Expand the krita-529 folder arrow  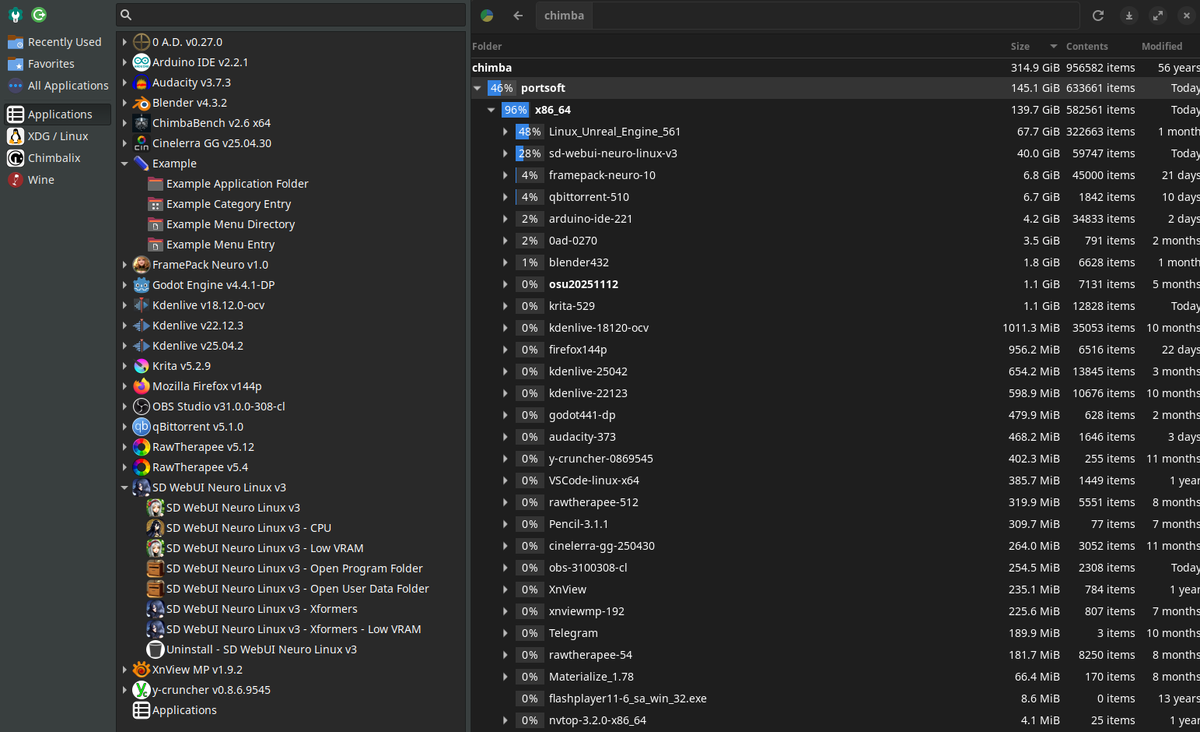click(x=505, y=306)
